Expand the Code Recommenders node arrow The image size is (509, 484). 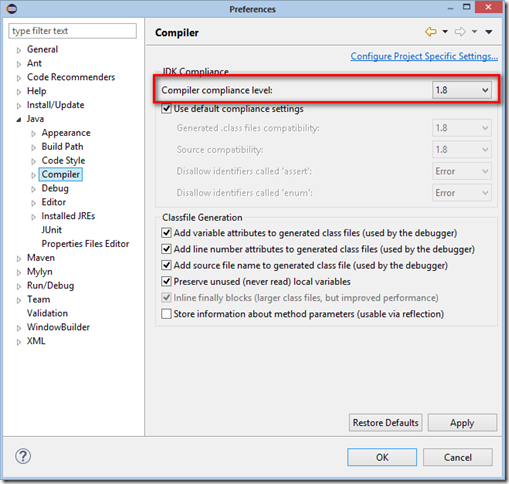click(x=19, y=78)
